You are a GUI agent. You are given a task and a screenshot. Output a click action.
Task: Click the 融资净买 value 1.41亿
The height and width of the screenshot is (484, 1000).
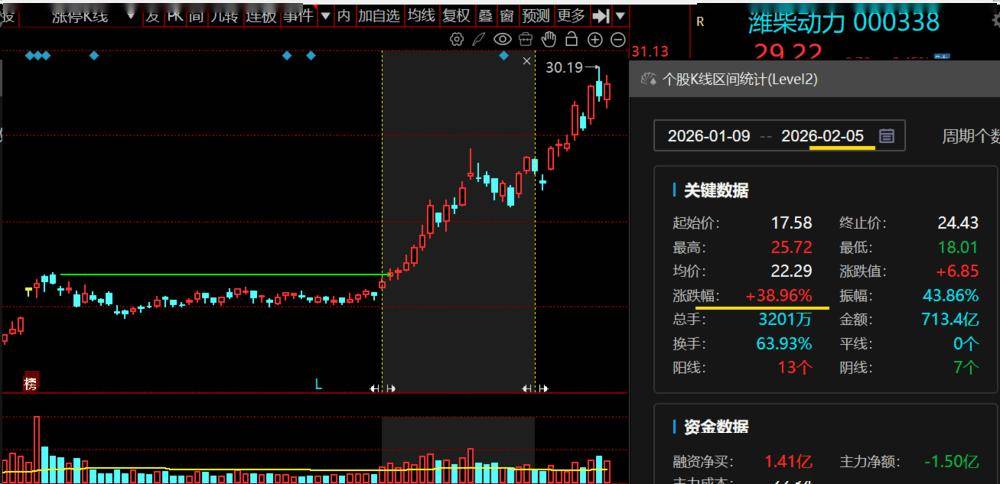point(788,461)
